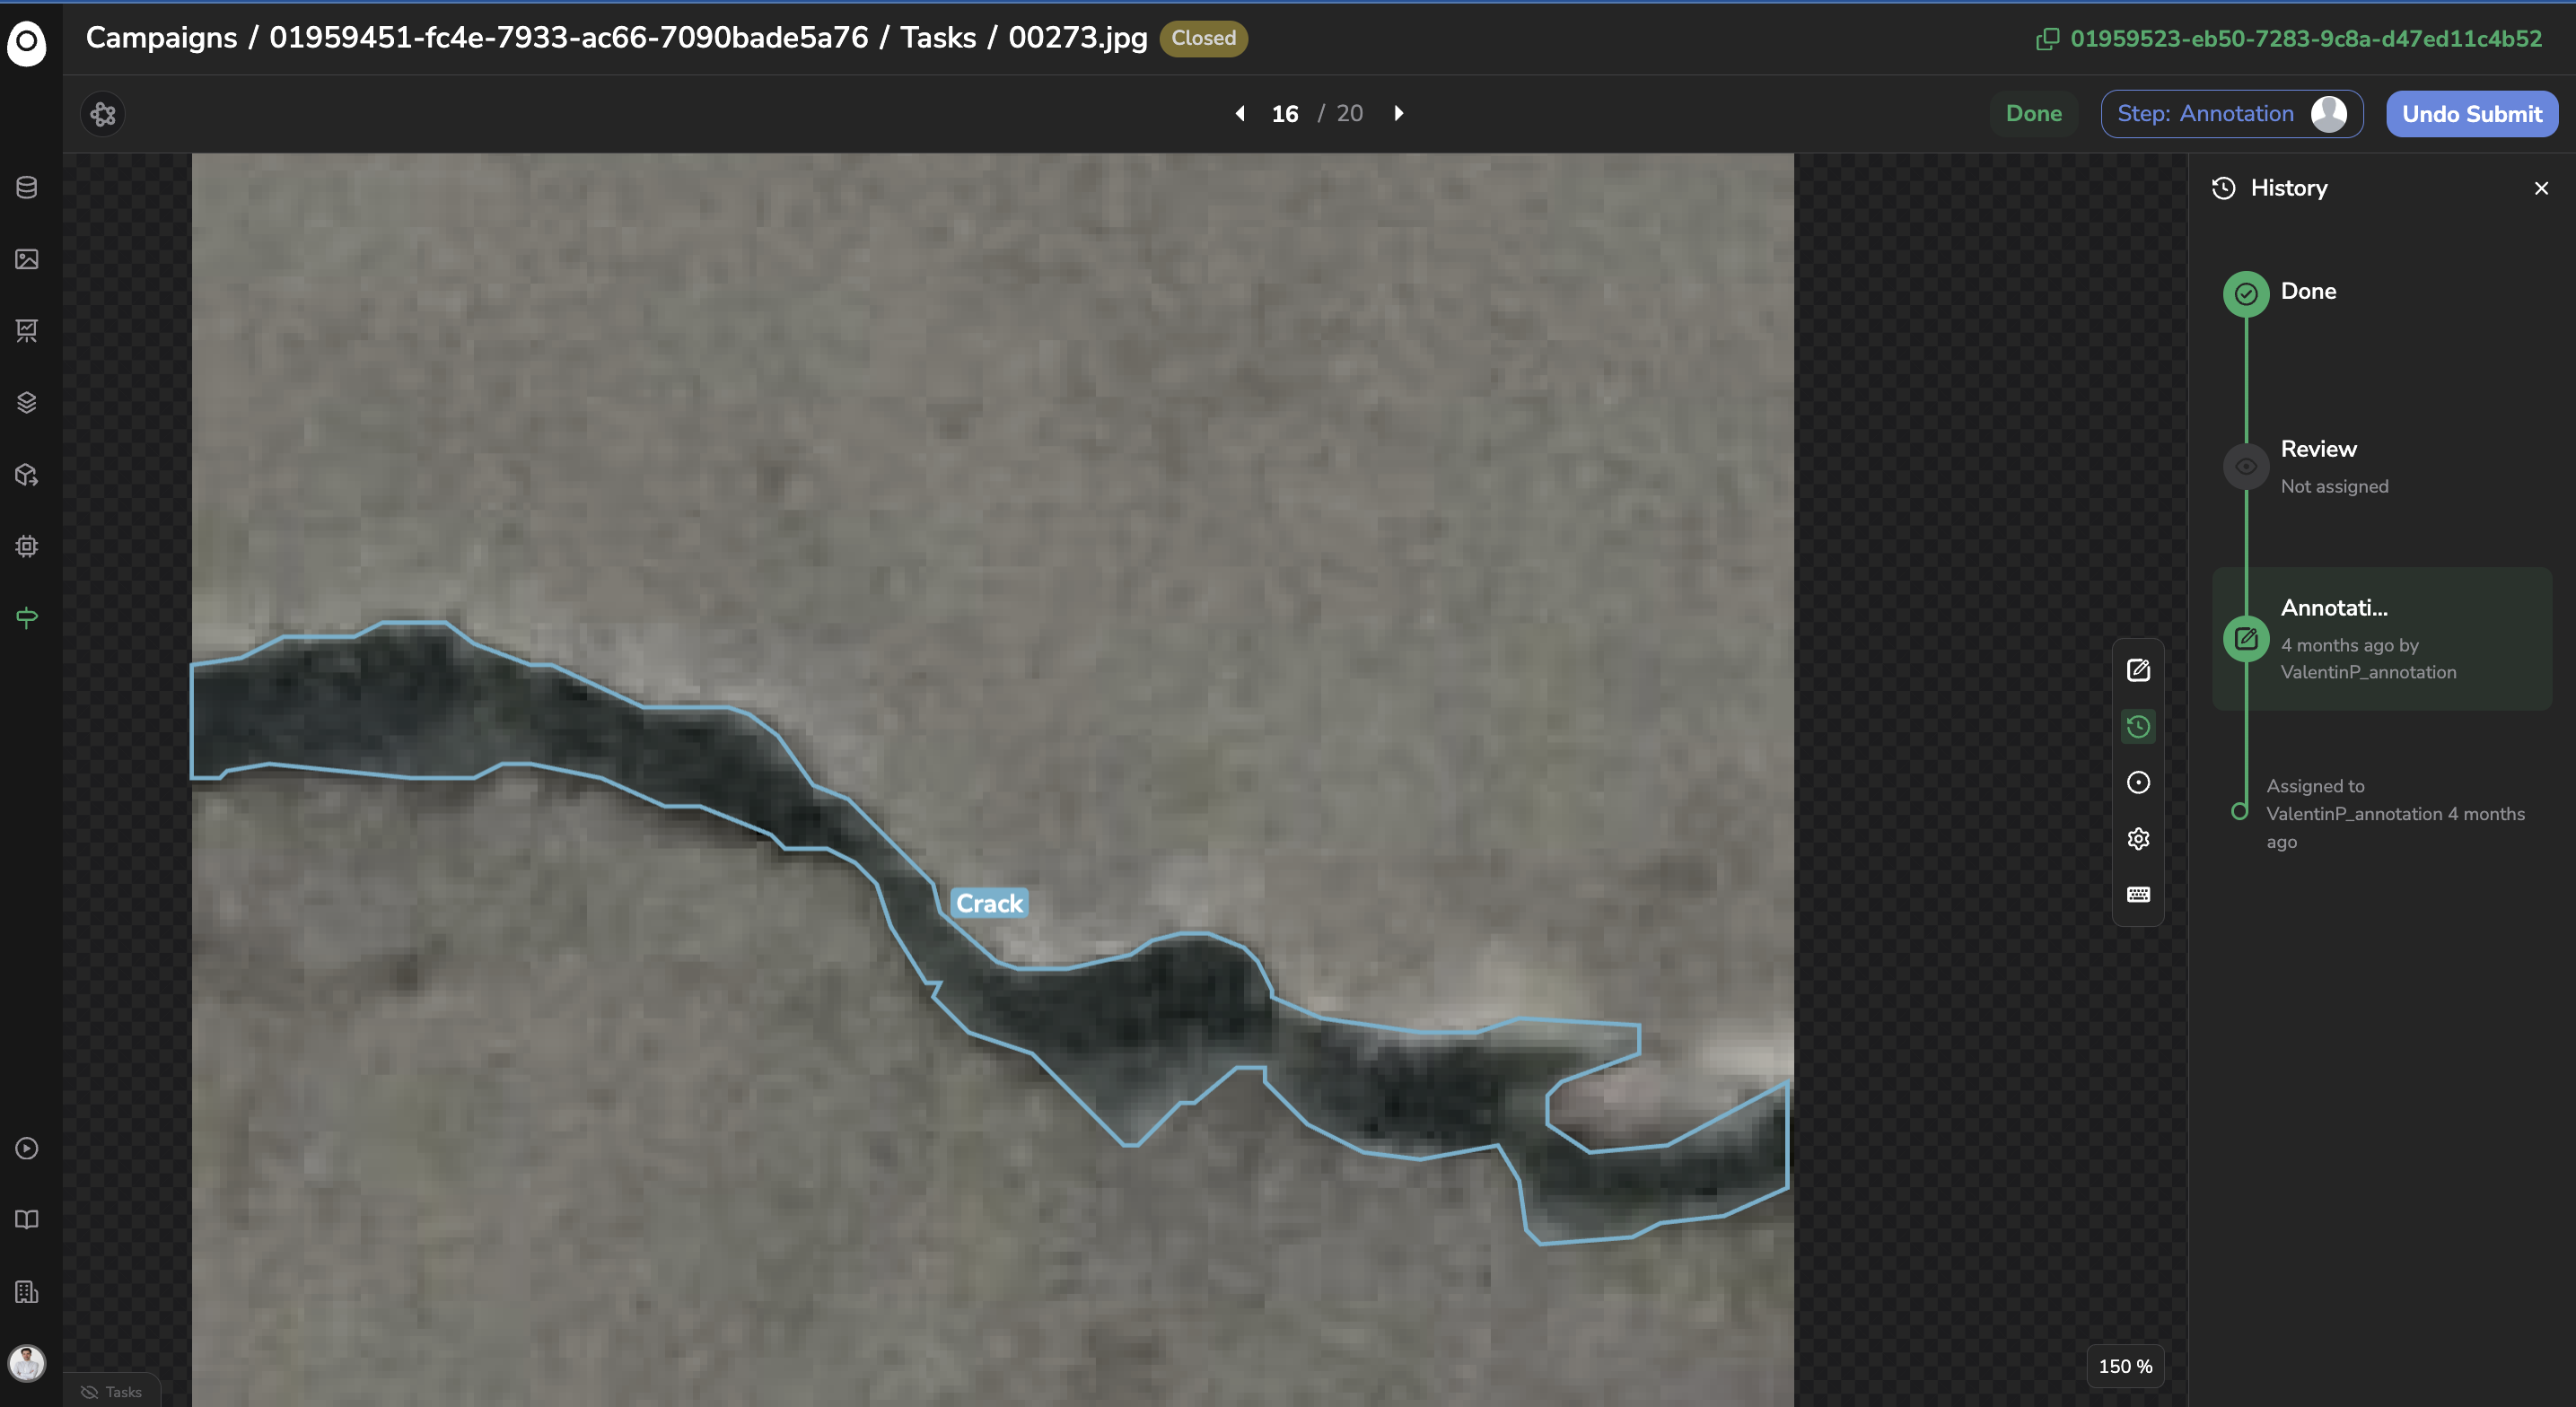Open keyboard shortcuts icon in the floating toolbar
2576x1407 pixels.
click(x=2138, y=894)
